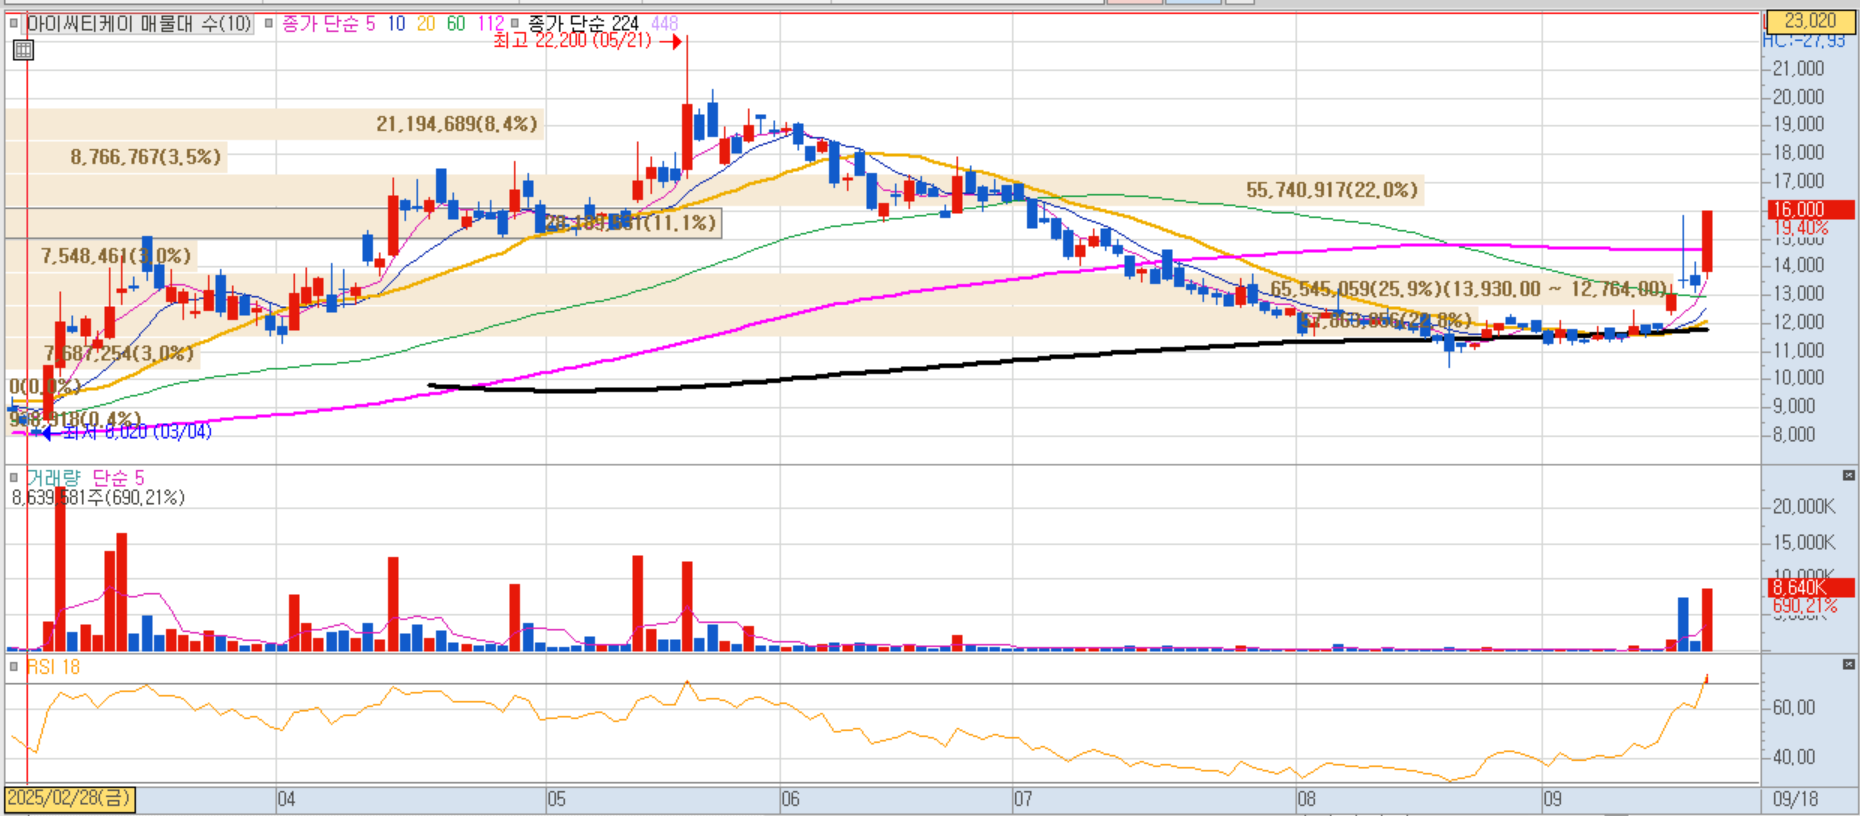1860x816 pixels.
Task: Toggle square marker before 아이씨티케이 매물대 label
Action: [x=15, y=23]
